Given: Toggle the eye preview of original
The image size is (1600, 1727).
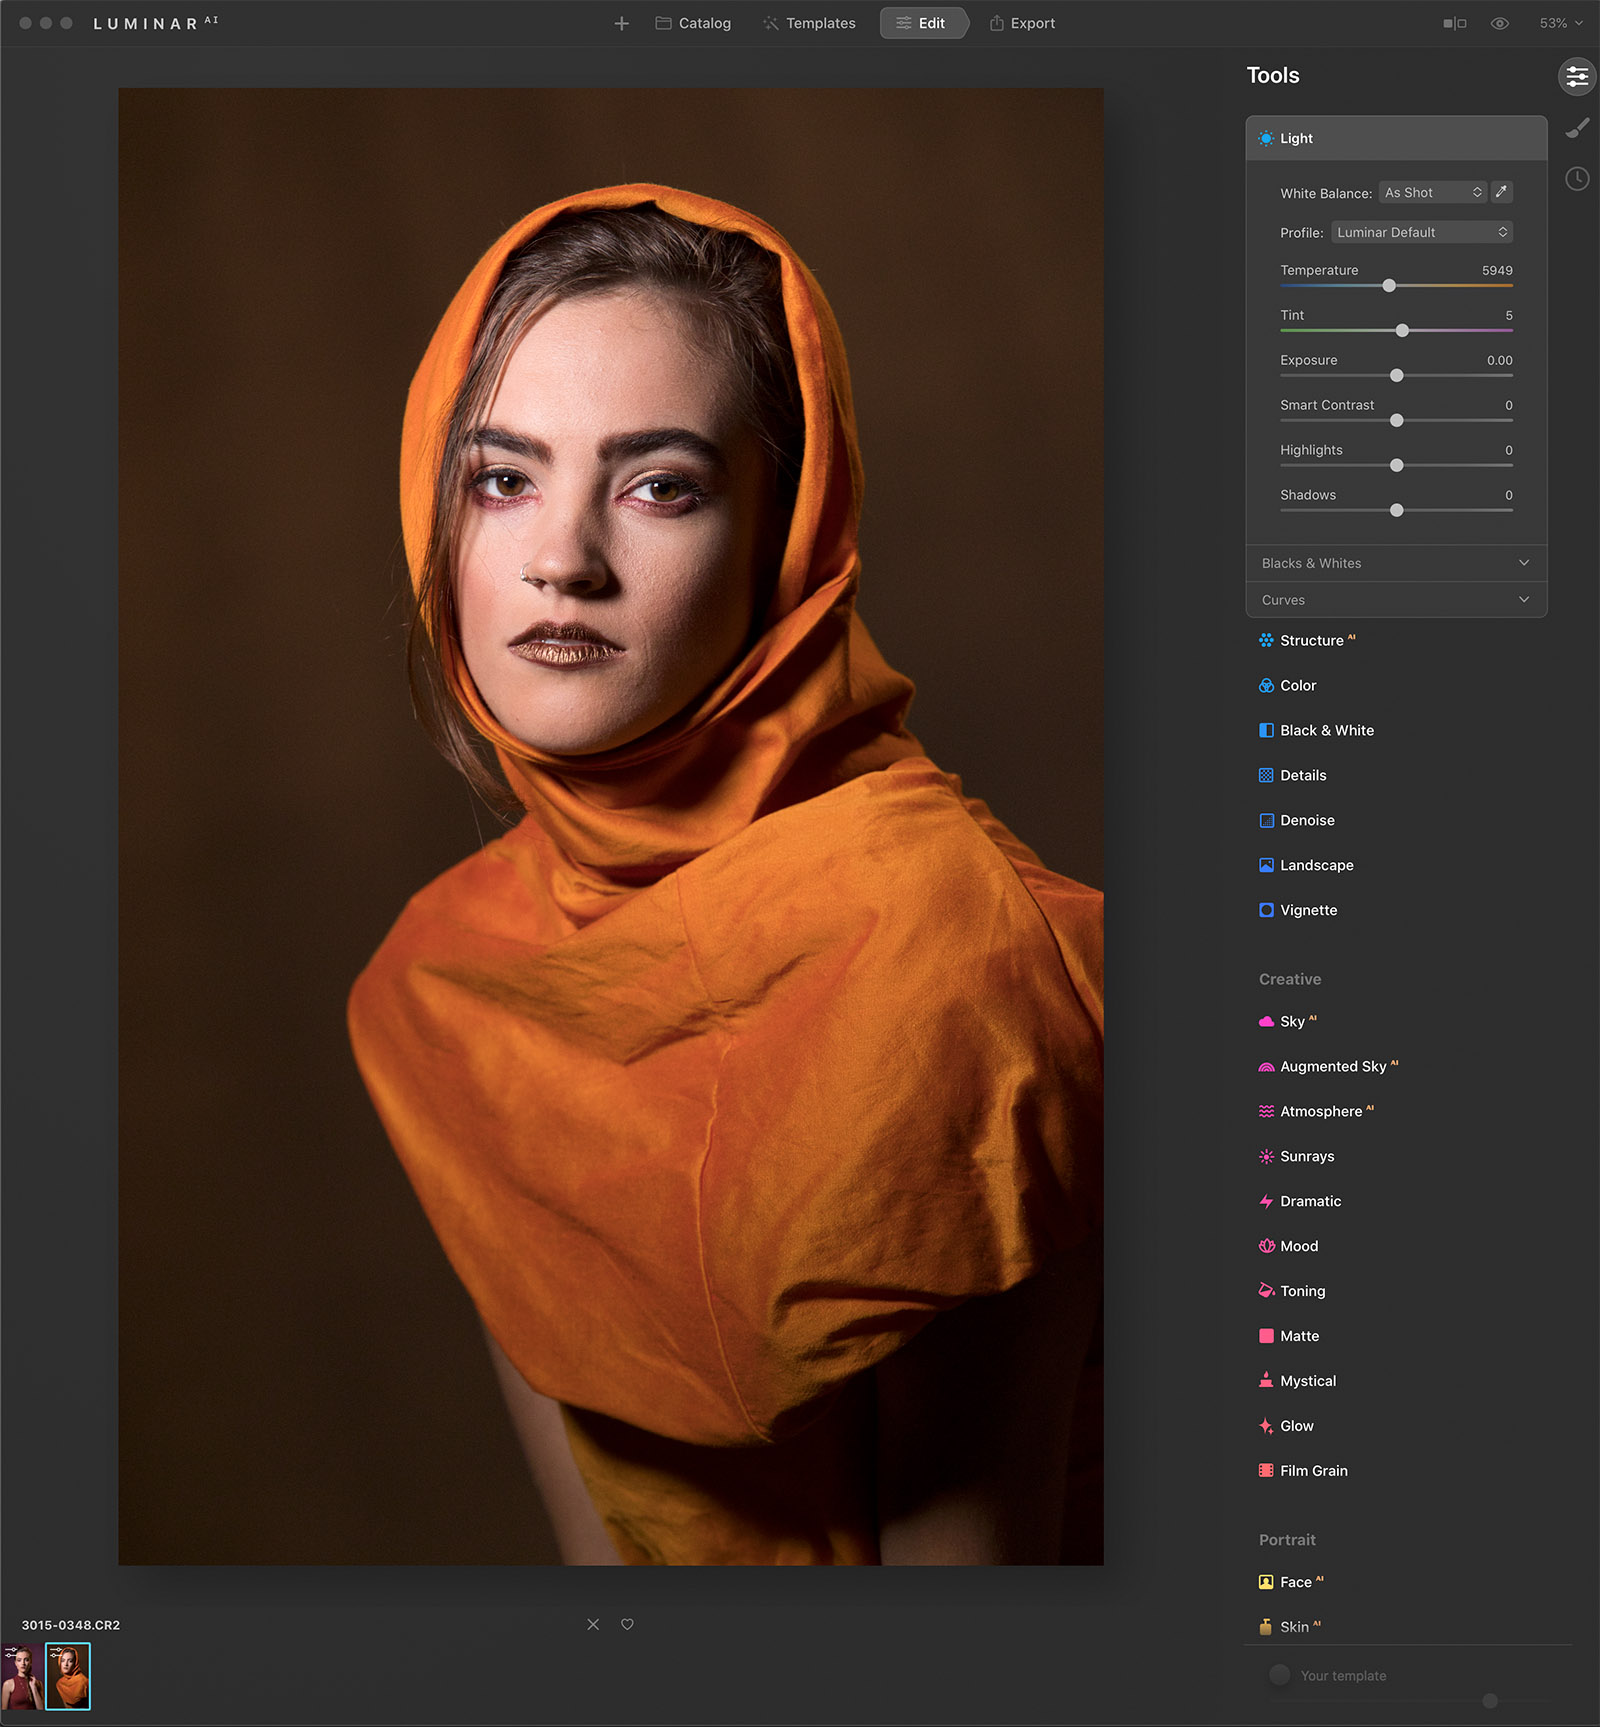Looking at the screenshot, I should (1499, 23).
